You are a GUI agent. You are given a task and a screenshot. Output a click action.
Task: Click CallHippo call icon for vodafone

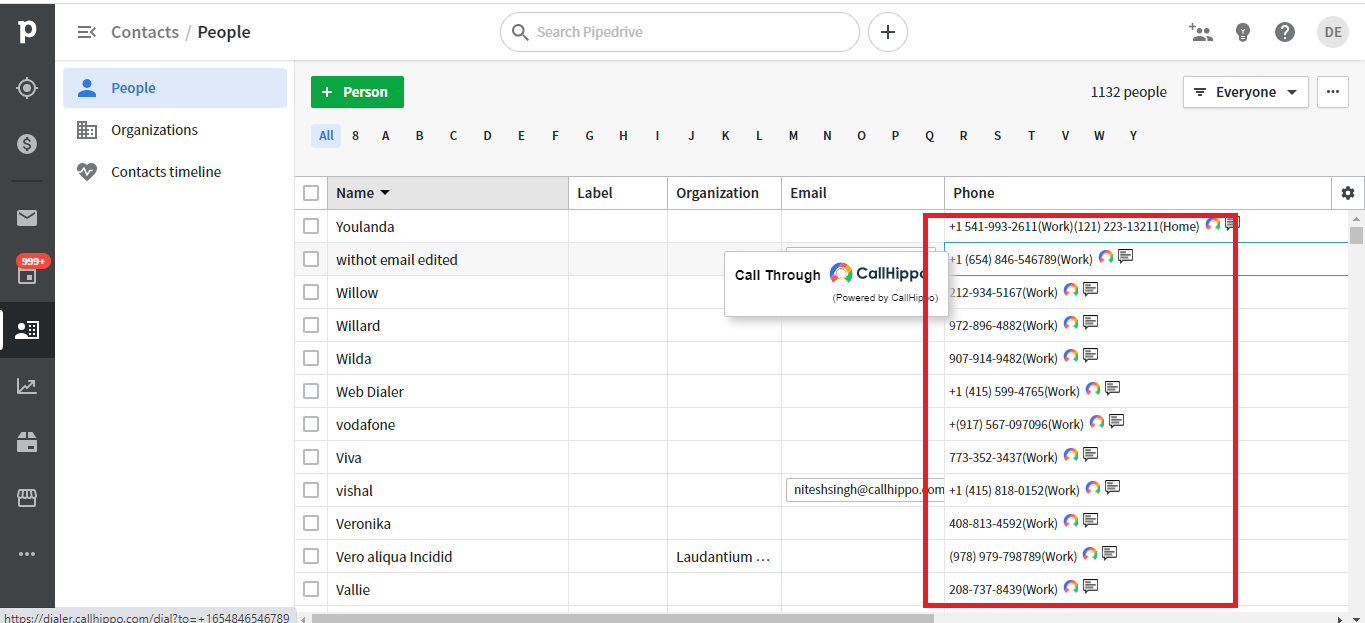point(1097,422)
